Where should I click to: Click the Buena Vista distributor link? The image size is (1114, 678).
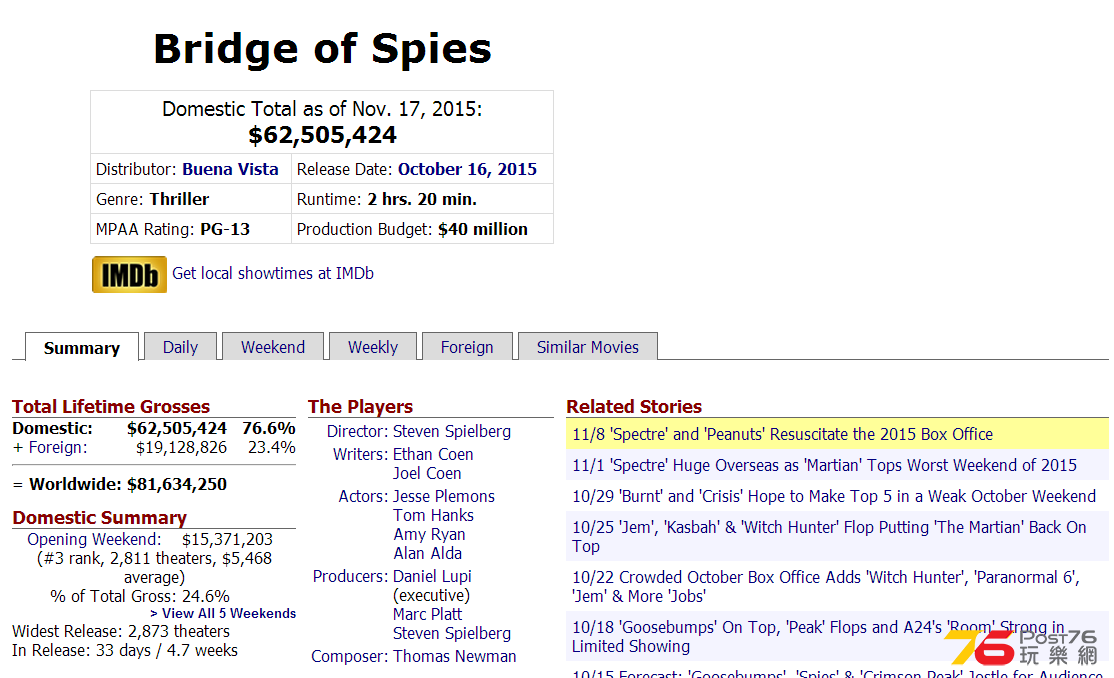click(230, 169)
